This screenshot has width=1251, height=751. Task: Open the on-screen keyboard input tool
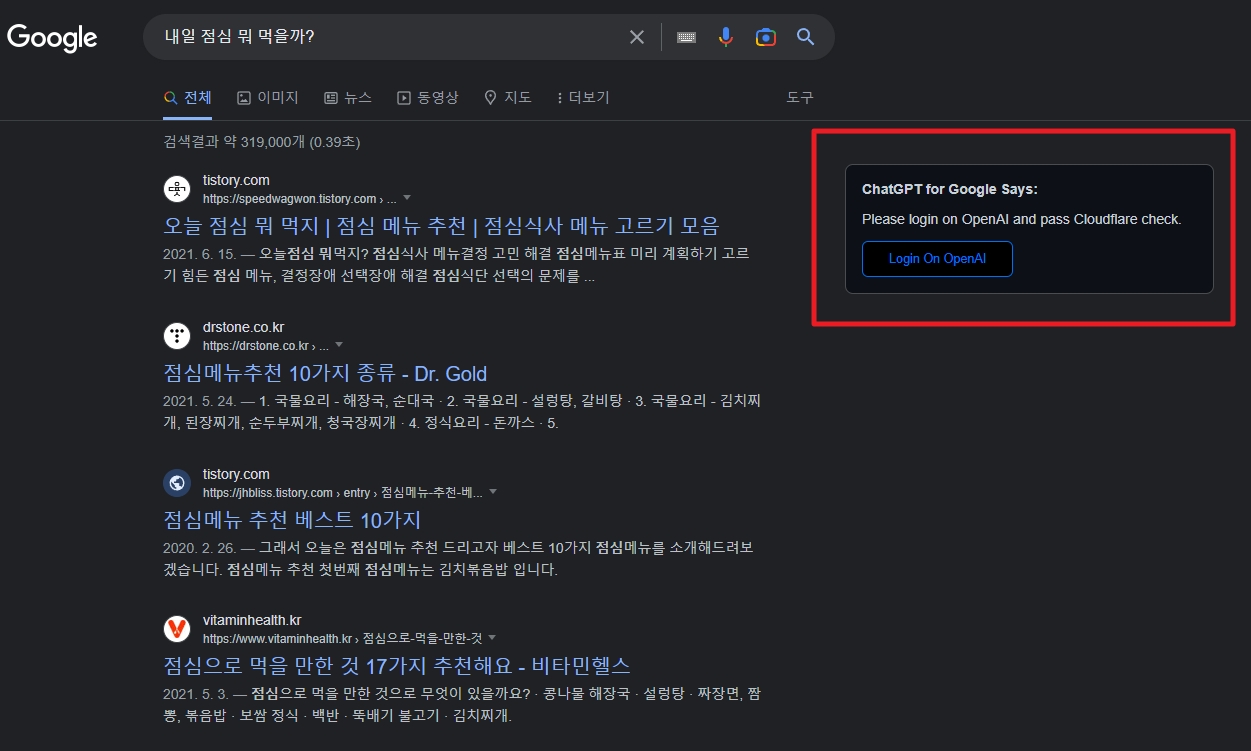point(686,37)
